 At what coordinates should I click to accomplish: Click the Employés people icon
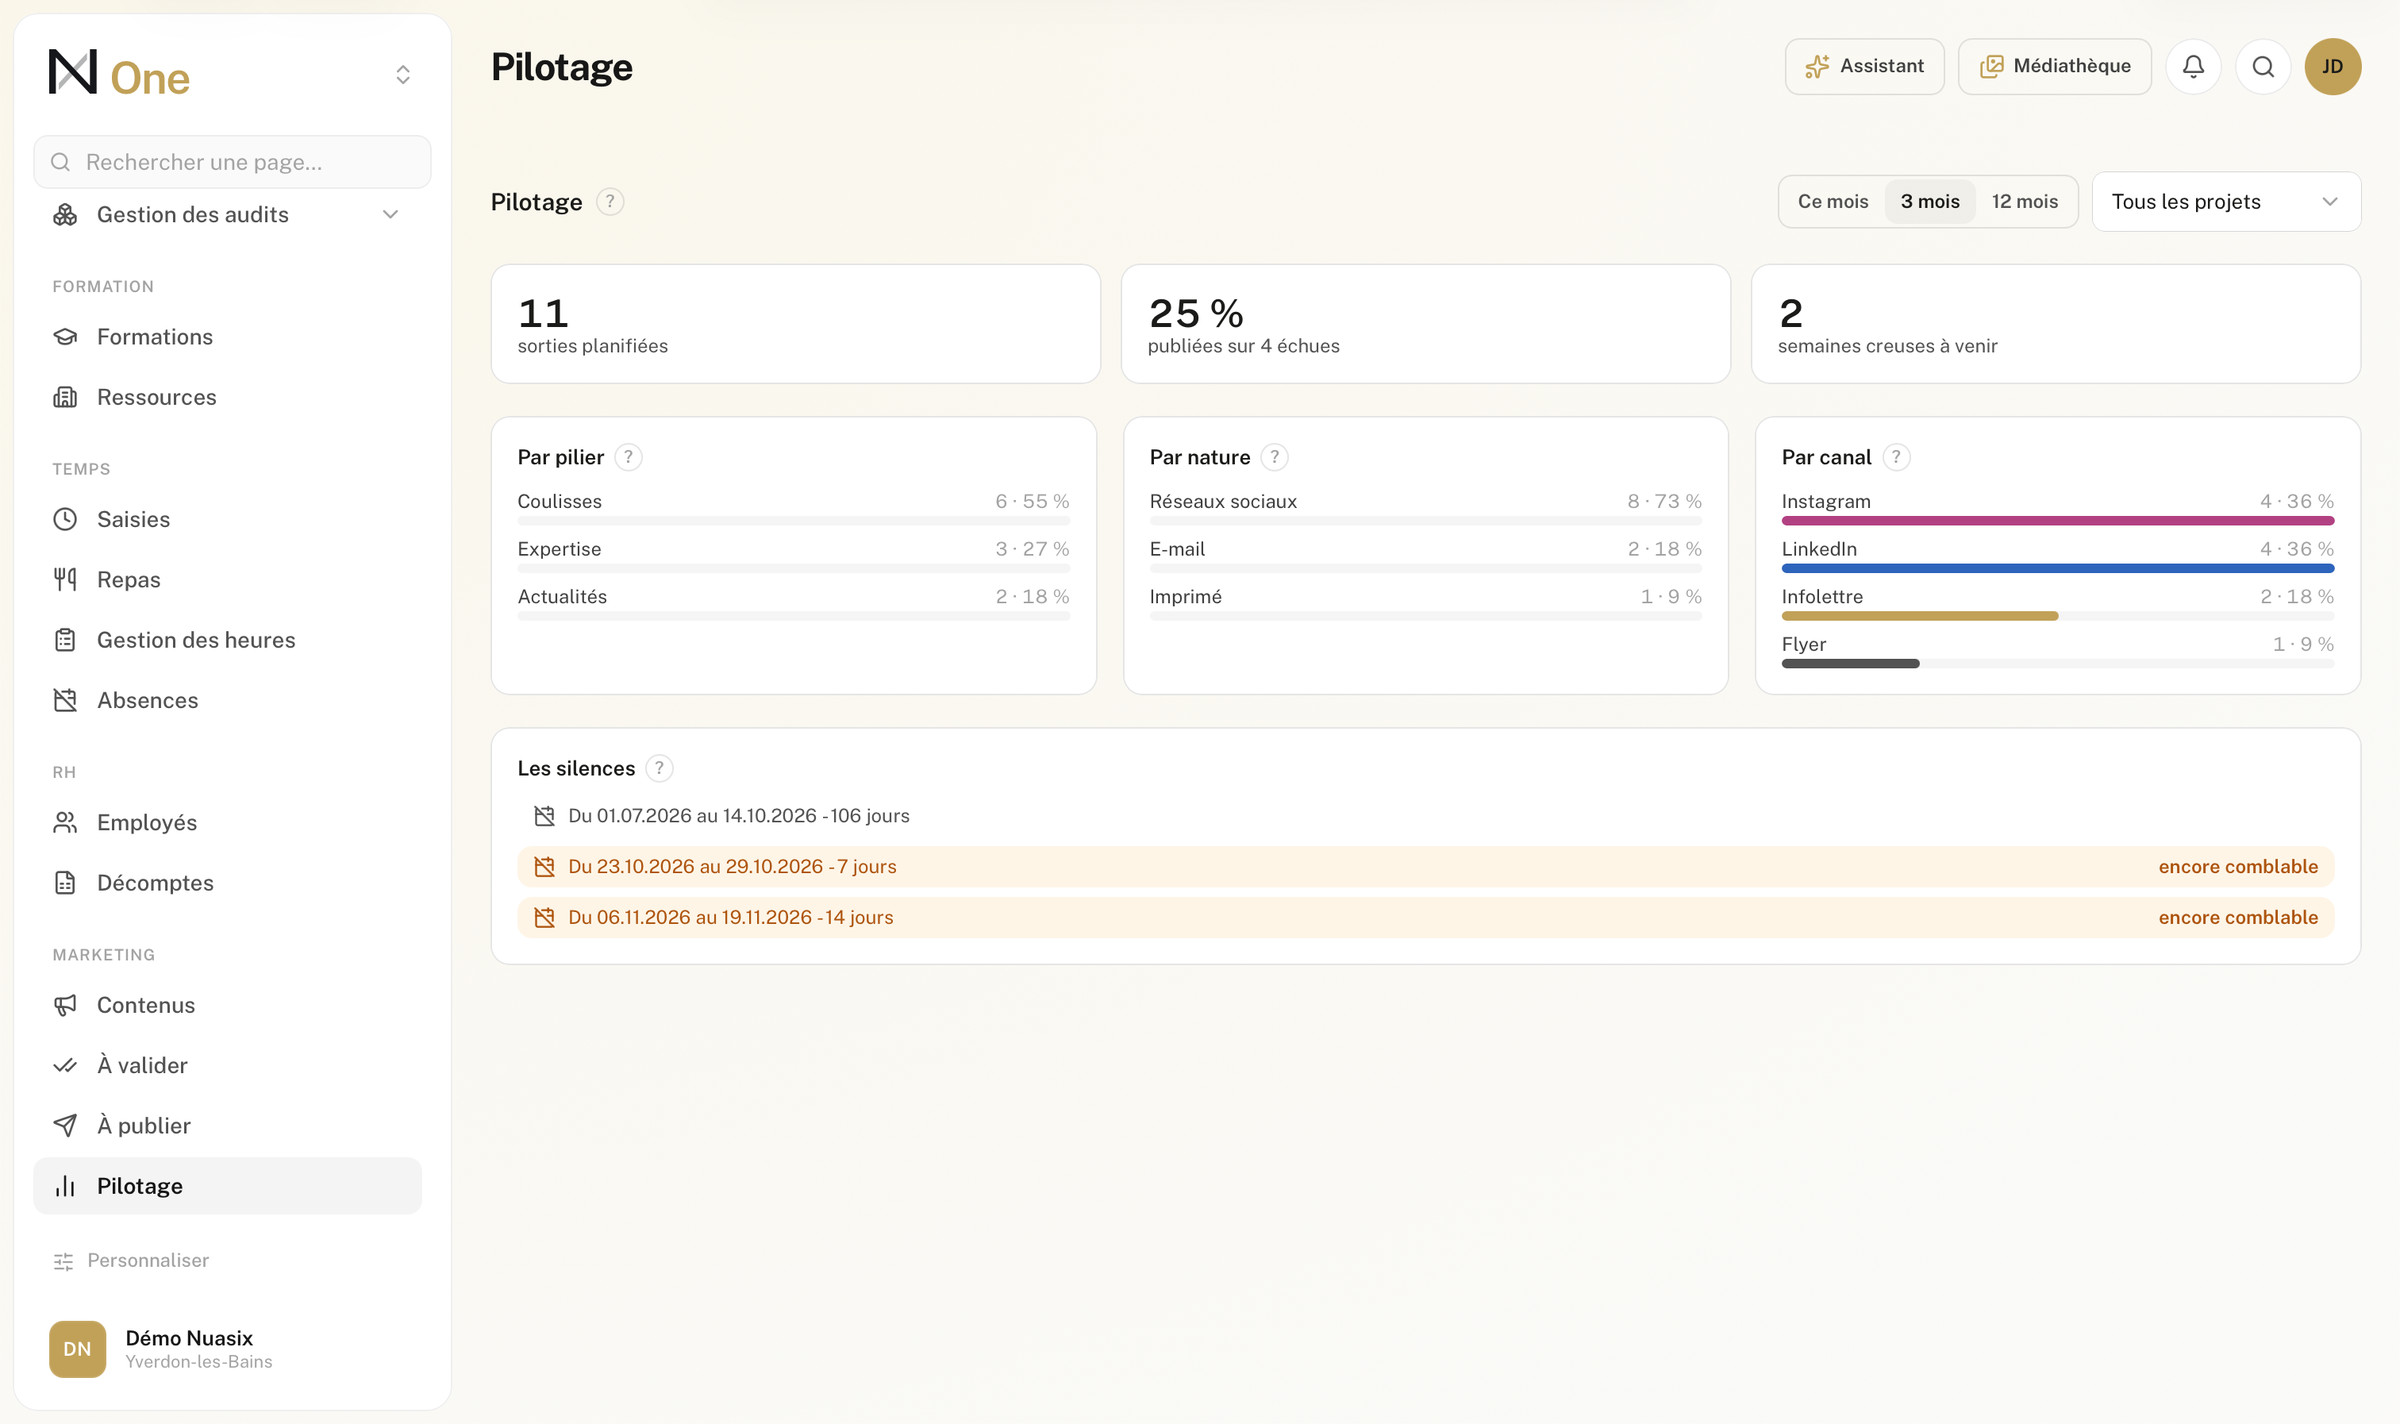point(65,822)
